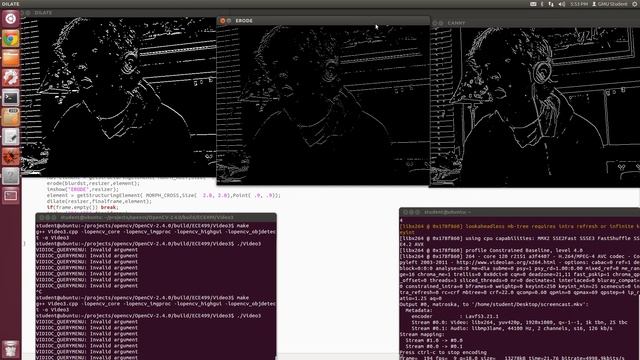Open the launcher icon with notification badge
The height and width of the screenshot is (360, 640).
[11, 118]
